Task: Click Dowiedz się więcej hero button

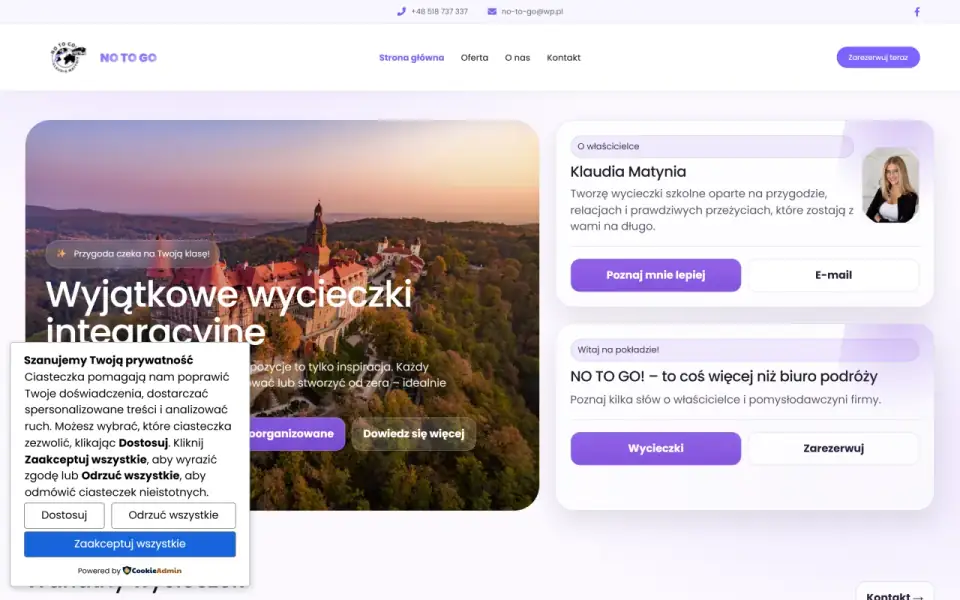Action: pyautogui.click(x=414, y=433)
